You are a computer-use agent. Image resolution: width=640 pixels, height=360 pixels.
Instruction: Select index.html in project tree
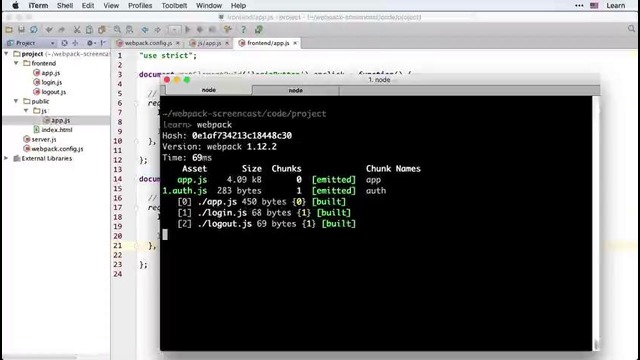pos(53,130)
